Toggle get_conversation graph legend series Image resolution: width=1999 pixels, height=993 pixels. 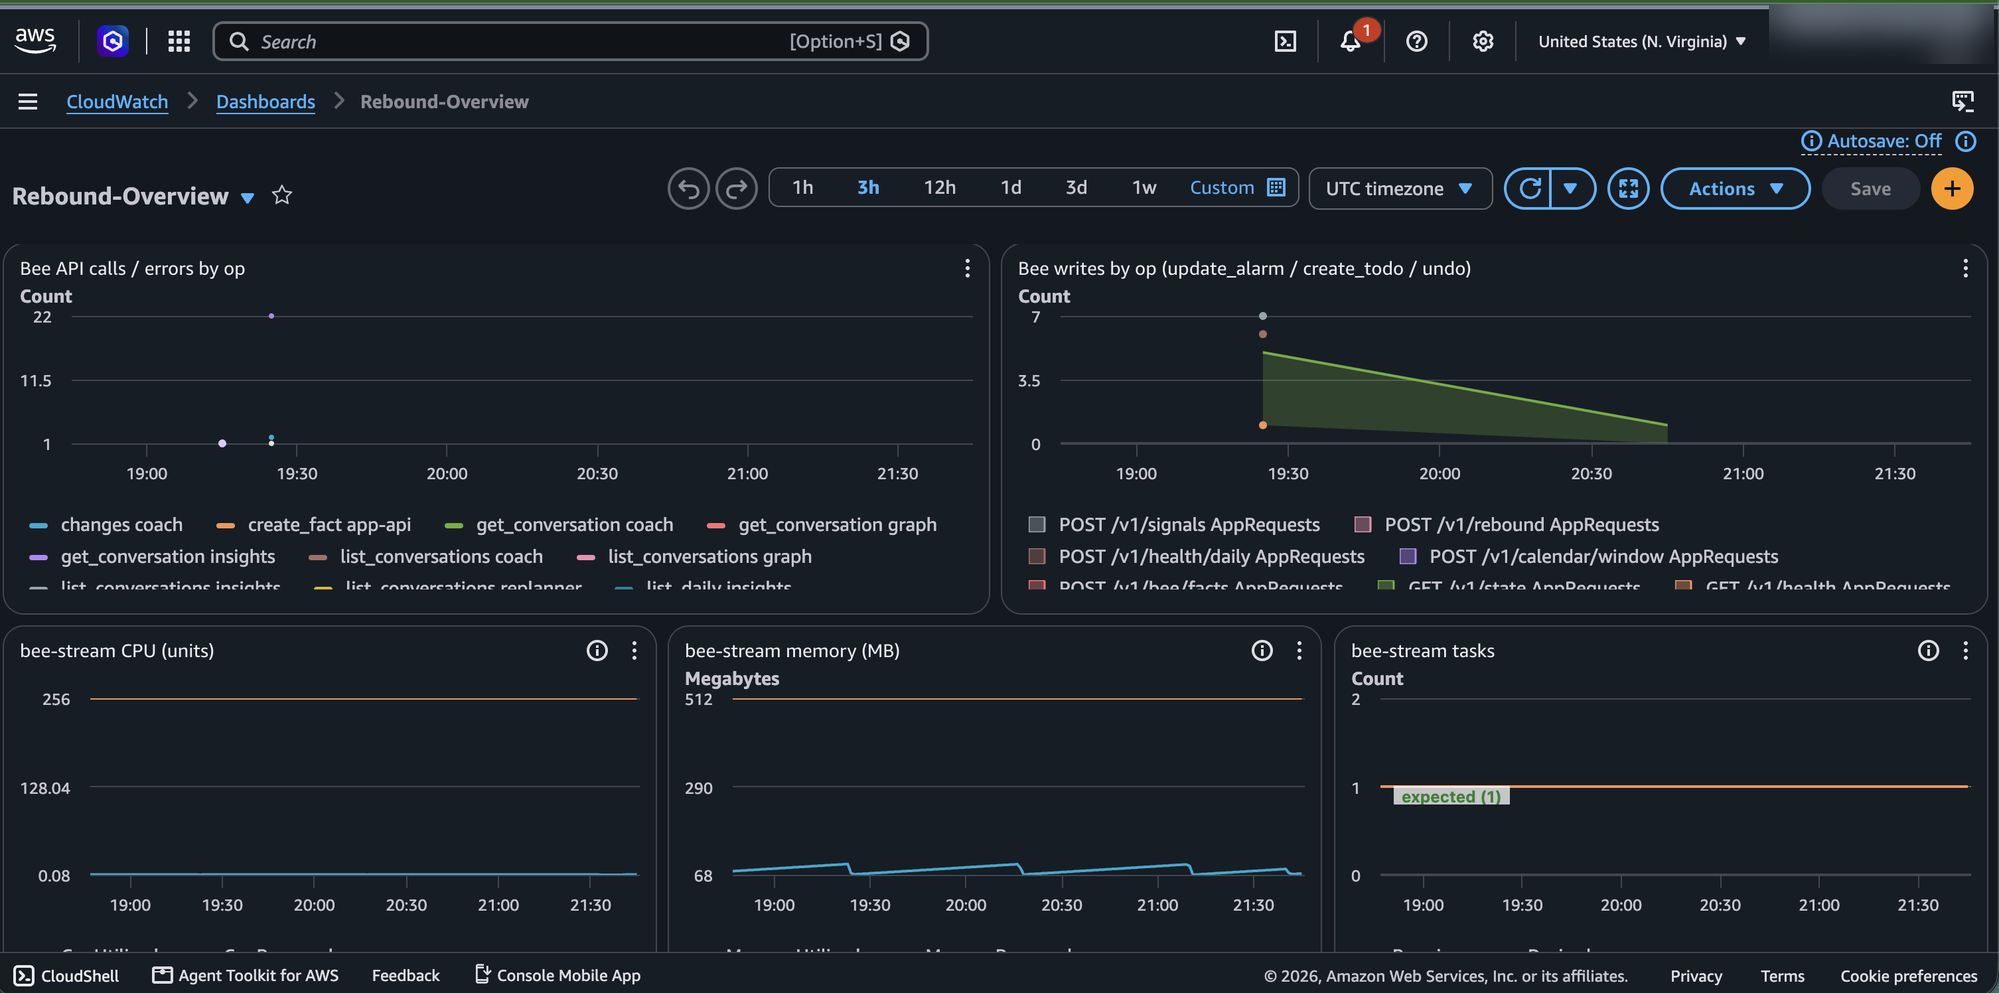click(821, 524)
